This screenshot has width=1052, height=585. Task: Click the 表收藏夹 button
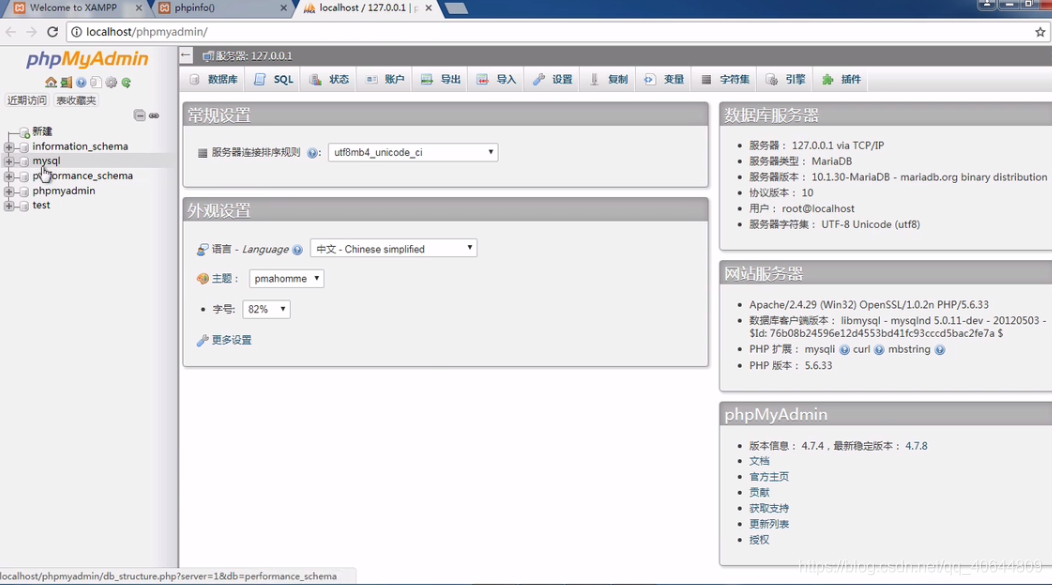click(x=76, y=101)
